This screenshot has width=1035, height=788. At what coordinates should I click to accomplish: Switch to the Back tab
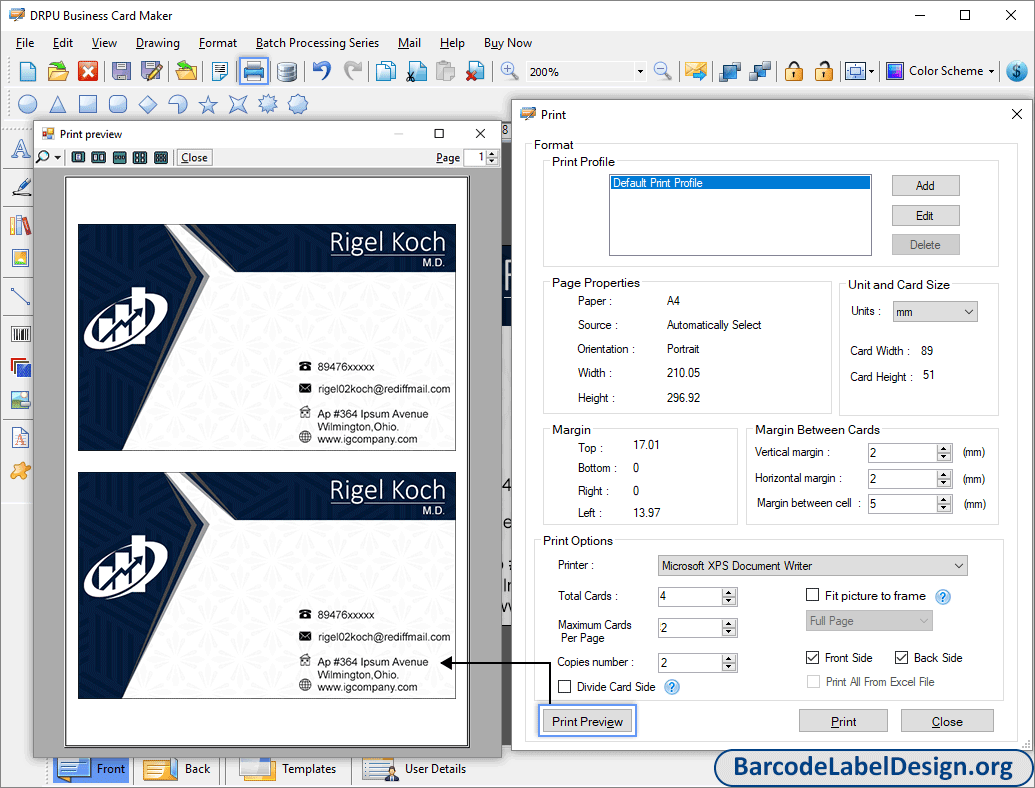tap(177, 769)
